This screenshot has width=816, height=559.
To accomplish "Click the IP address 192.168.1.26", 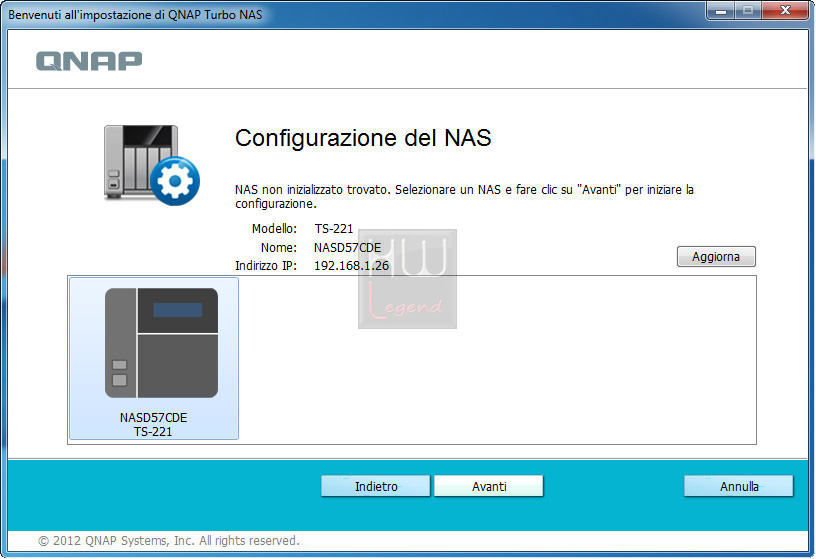I will pyautogui.click(x=351, y=265).
